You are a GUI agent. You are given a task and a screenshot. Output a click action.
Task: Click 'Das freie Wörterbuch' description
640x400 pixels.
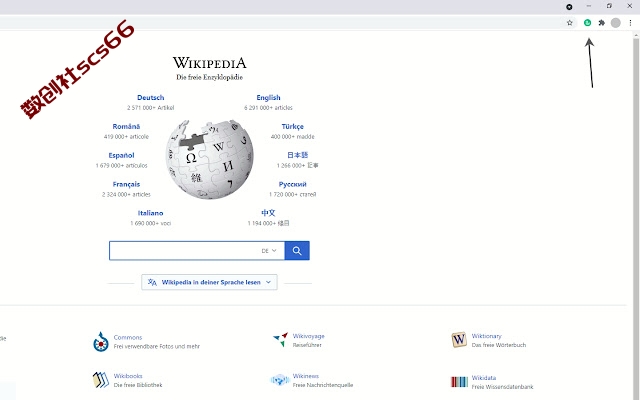click(x=499, y=345)
